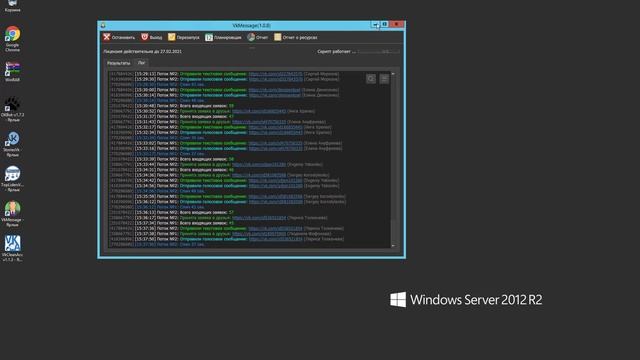Click the Выход exit toolbar button
The width and height of the screenshot is (640, 360).
[x=151, y=37]
